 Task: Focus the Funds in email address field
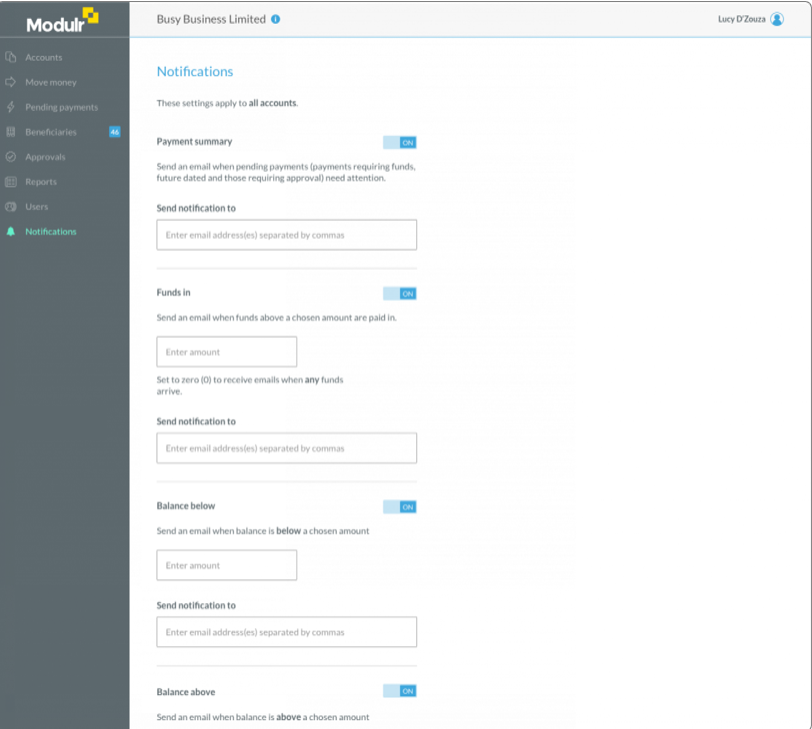tap(286, 448)
